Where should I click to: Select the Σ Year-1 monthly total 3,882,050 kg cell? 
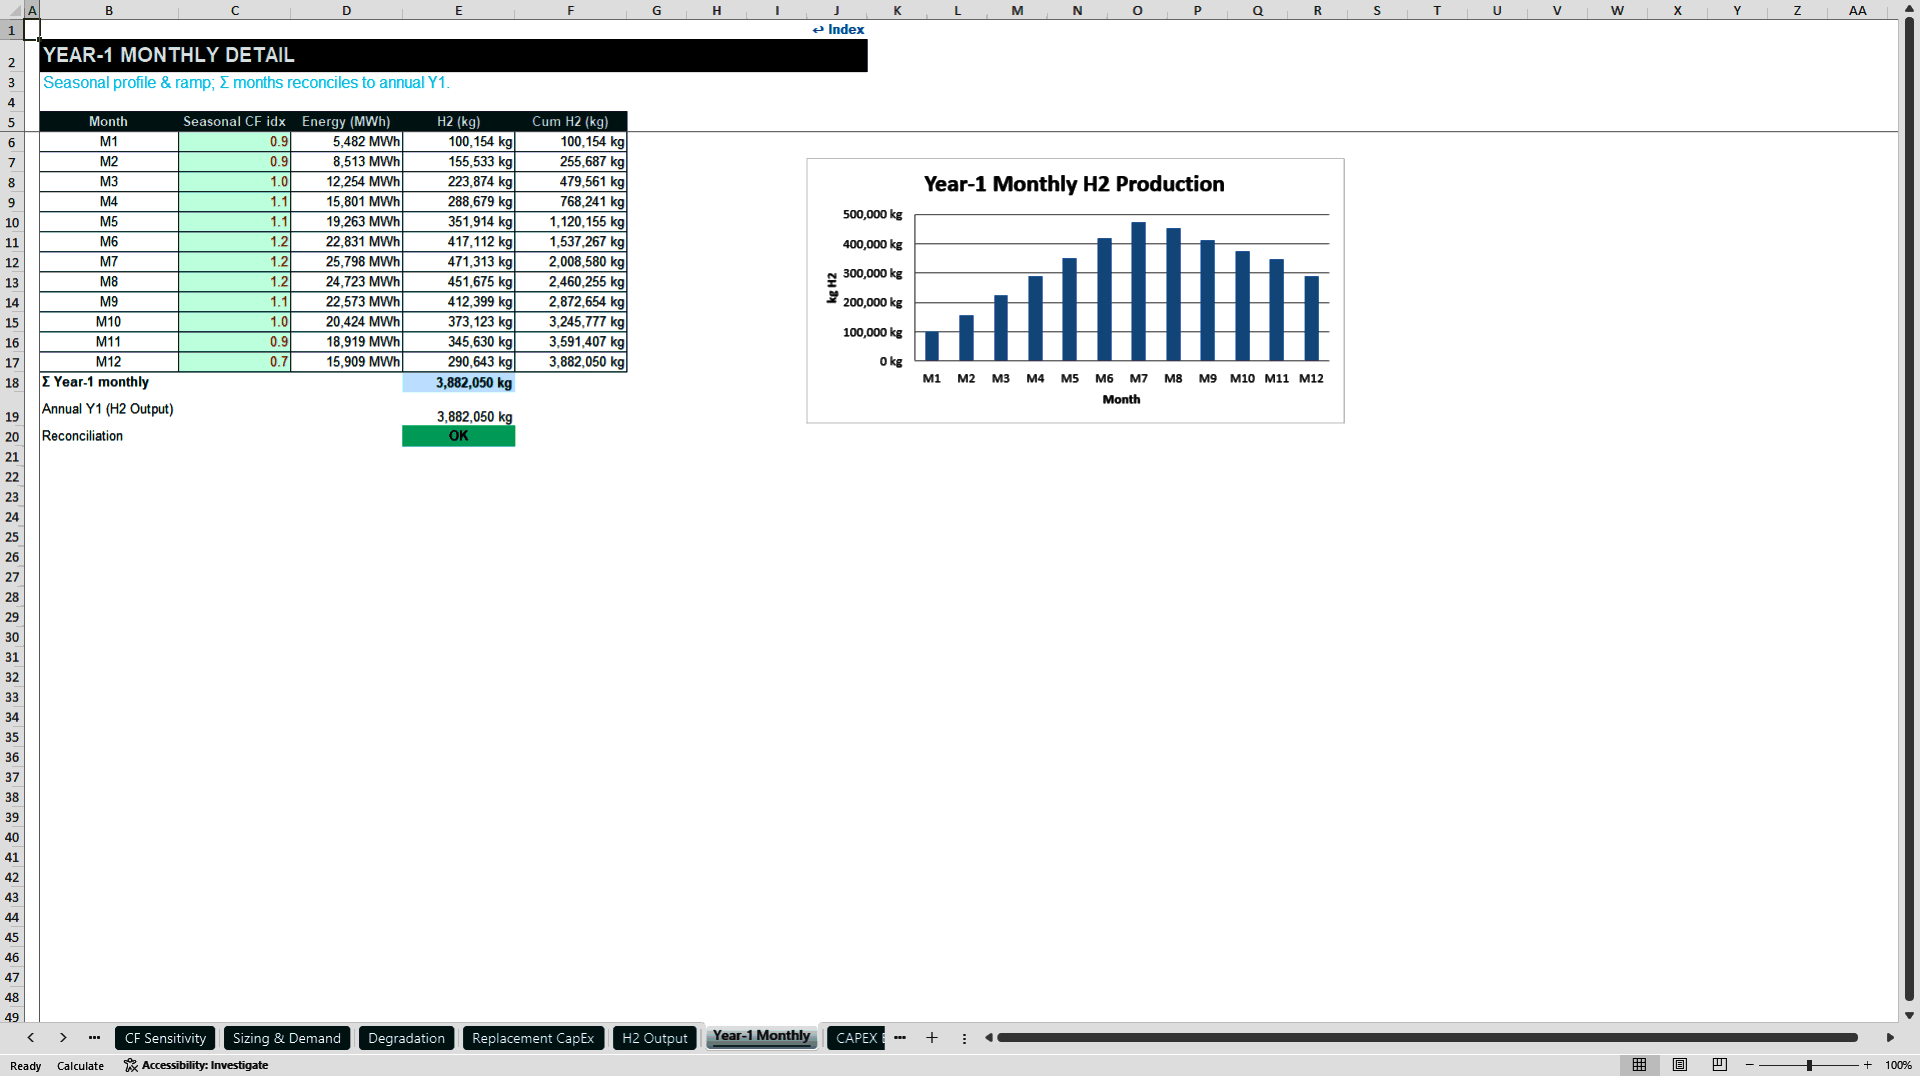pyautogui.click(x=459, y=383)
